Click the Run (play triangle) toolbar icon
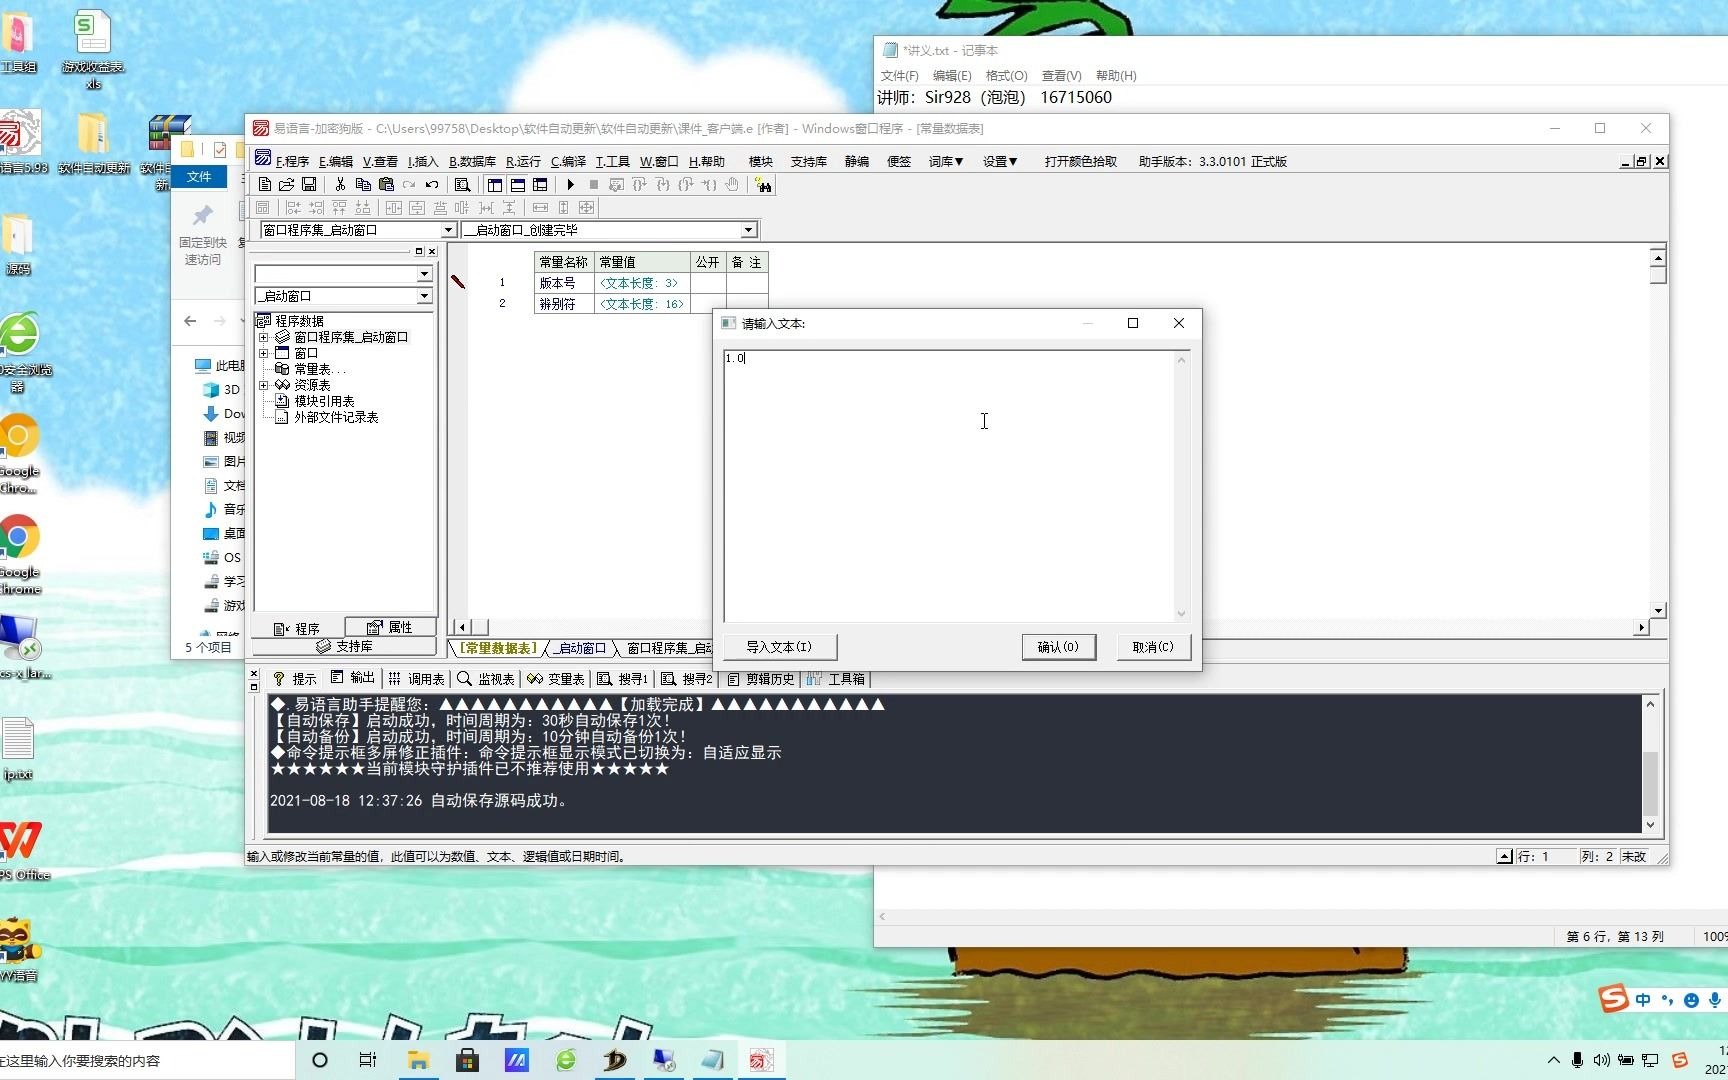 [570, 185]
